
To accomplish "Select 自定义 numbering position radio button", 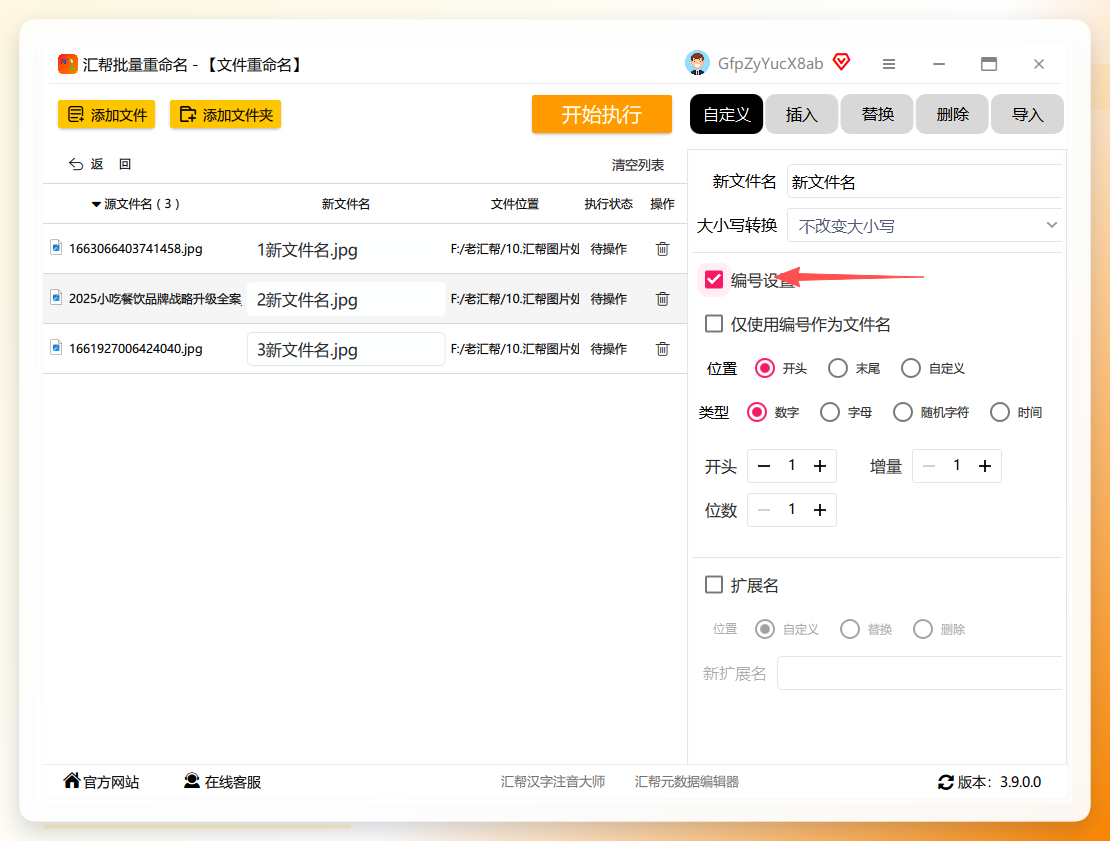I will coord(911,368).
